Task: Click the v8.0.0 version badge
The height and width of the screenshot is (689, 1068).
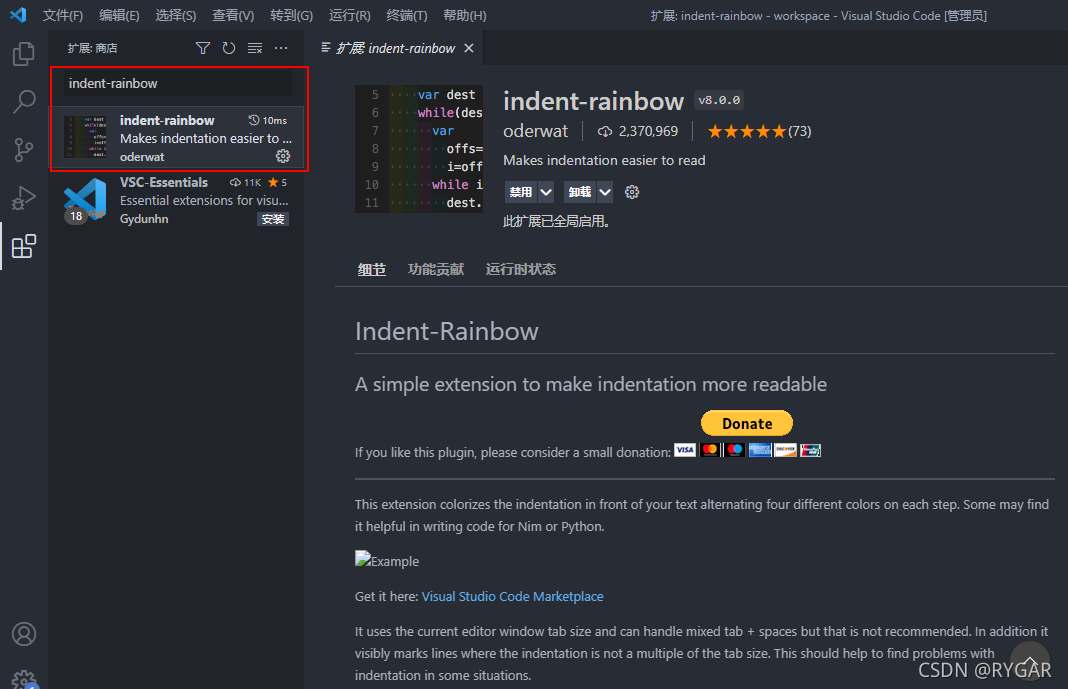Action: point(719,100)
